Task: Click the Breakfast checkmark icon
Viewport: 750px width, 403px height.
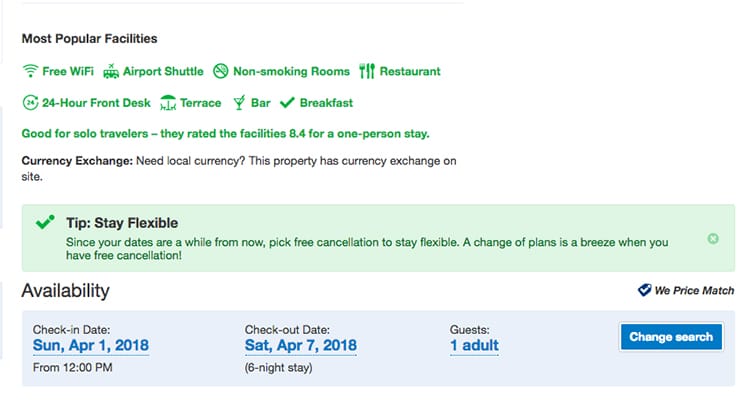Action: [287, 102]
